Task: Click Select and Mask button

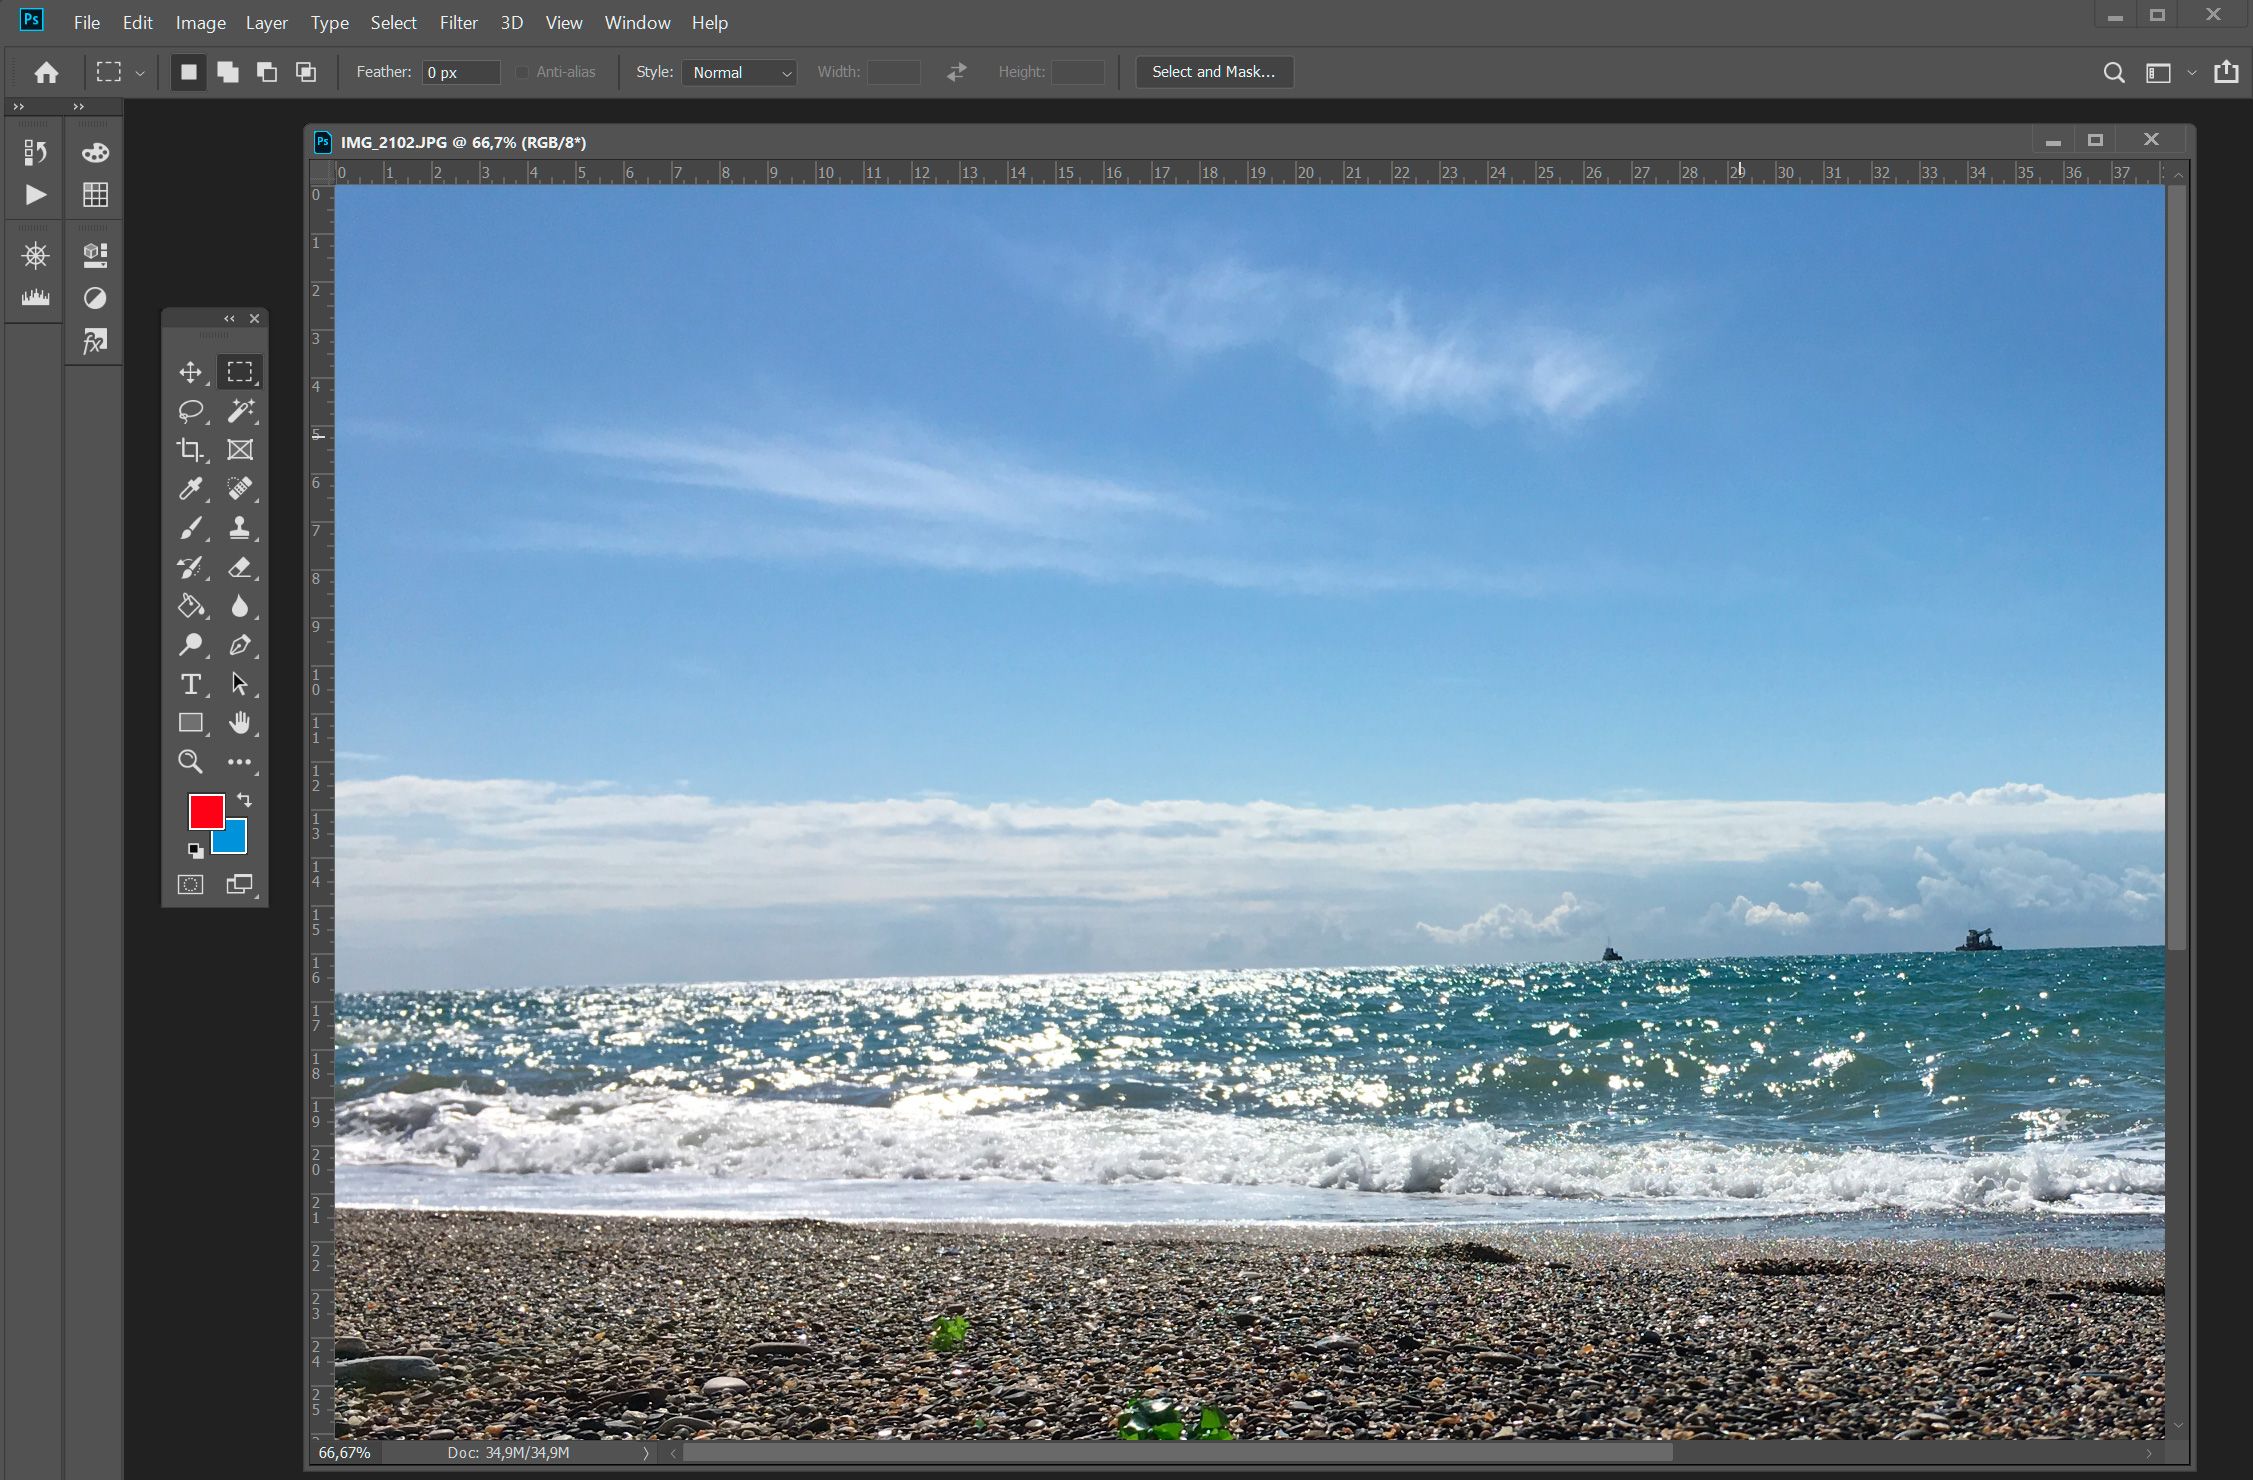Action: pos(1212,71)
